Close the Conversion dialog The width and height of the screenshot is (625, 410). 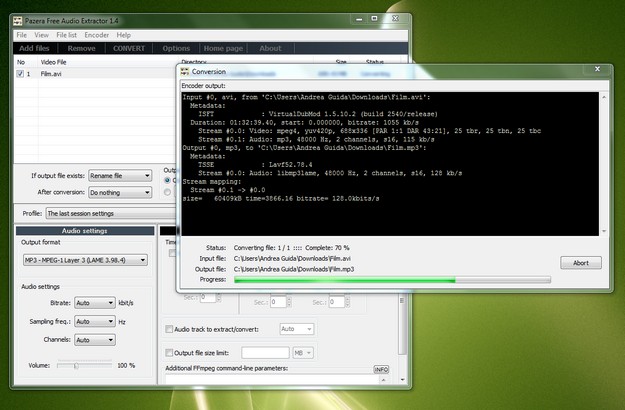(x=597, y=69)
